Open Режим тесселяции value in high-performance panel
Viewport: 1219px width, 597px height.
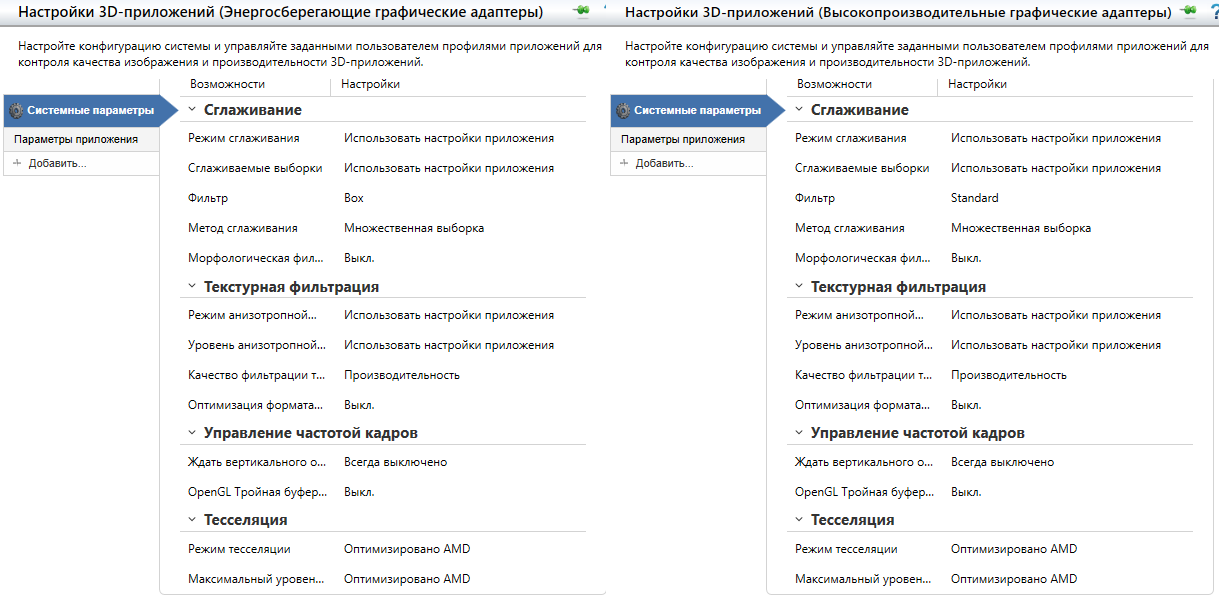coord(1014,549)
